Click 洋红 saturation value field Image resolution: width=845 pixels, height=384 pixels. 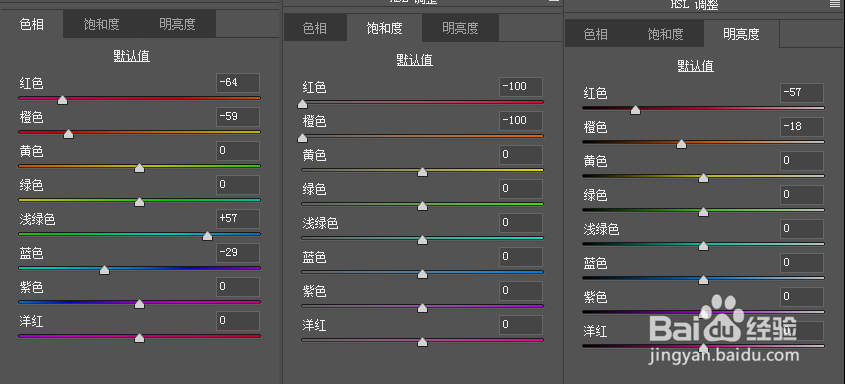(x=521, y=324)
